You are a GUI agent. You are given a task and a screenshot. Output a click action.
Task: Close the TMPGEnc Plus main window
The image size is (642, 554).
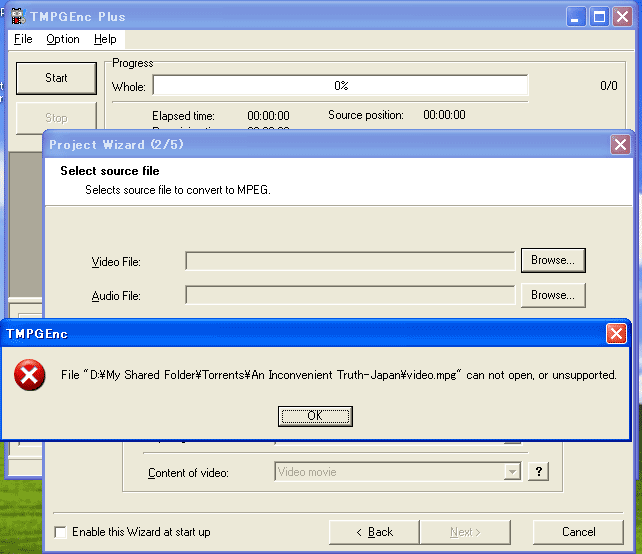[x=622, y=17]
